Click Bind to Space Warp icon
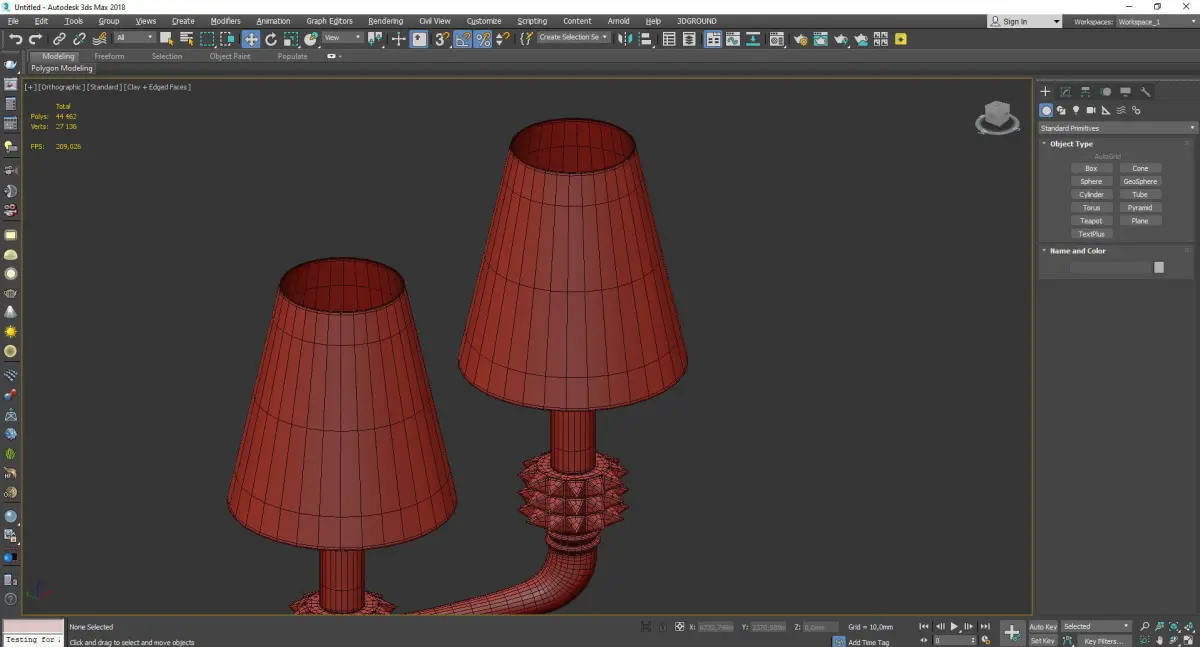 99,39
